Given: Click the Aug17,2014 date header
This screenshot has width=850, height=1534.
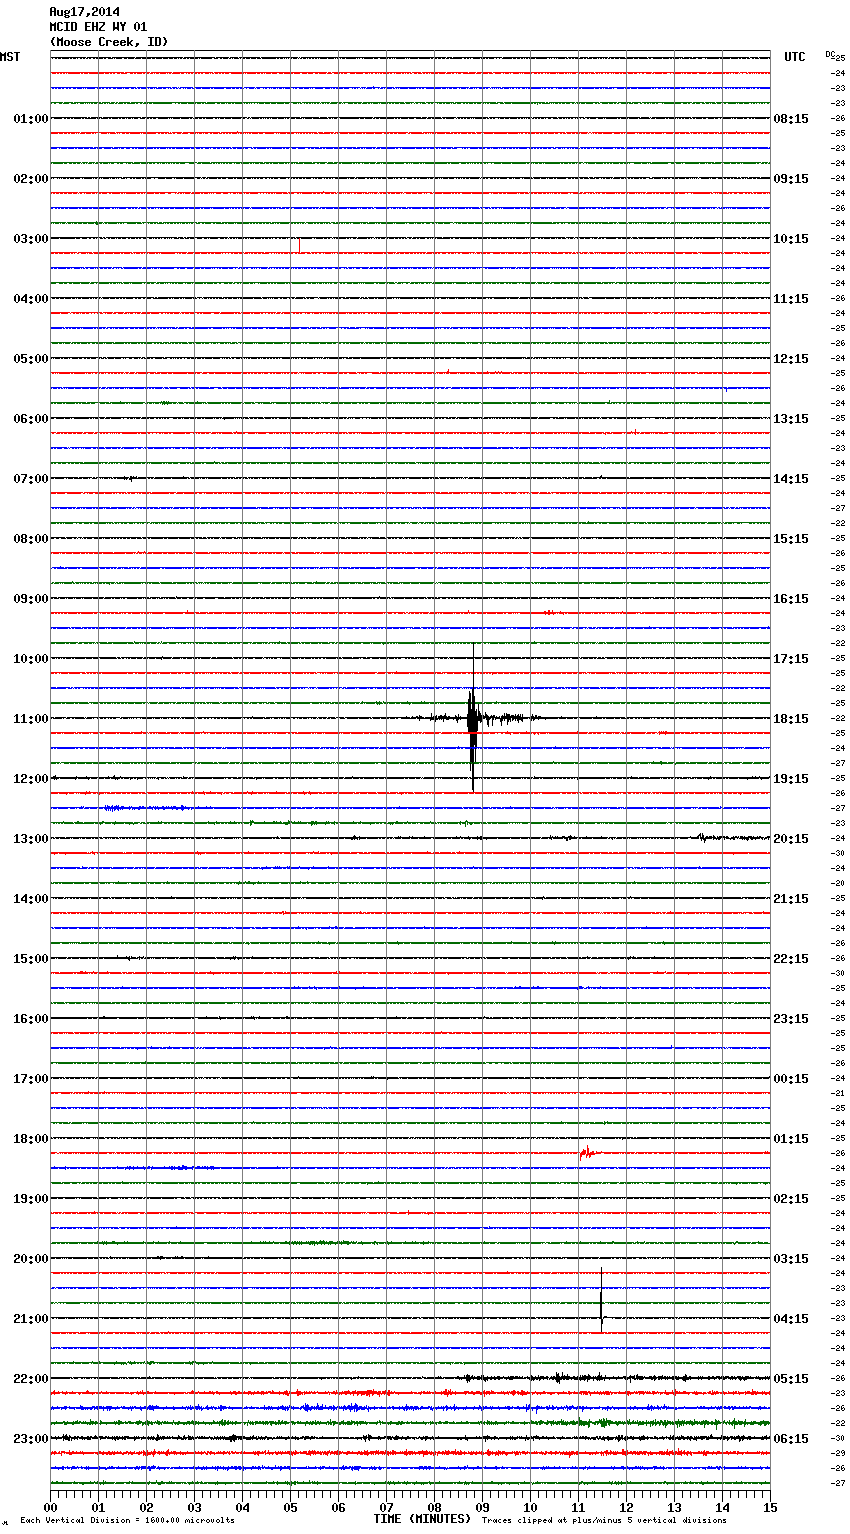Looking at the screenshot, I should [84, 12].
